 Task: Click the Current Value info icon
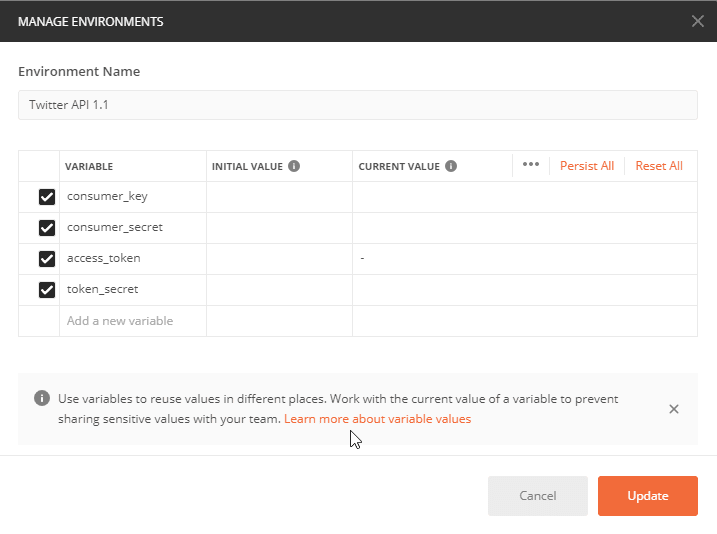tap(451, 166)
